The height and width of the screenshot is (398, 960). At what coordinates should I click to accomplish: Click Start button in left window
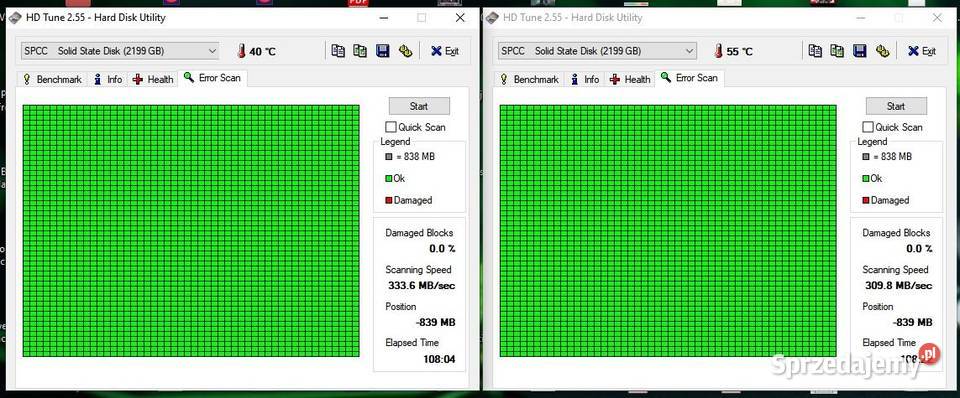pos(419,106)
